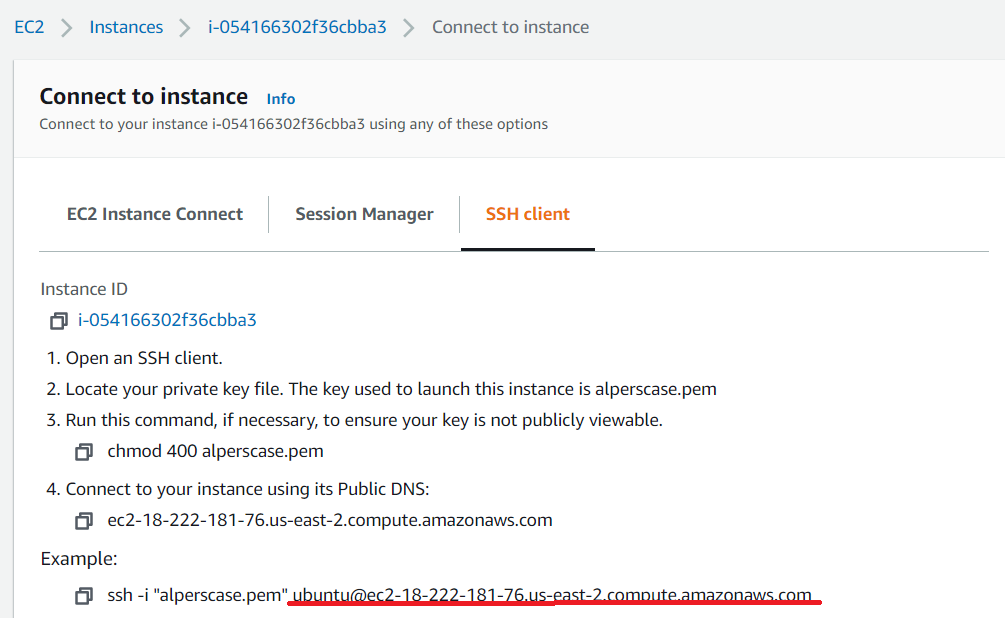This screenshot has width=1005, height=618.
Task: Select the SSH client tab
Action: (x=527, y=214)
